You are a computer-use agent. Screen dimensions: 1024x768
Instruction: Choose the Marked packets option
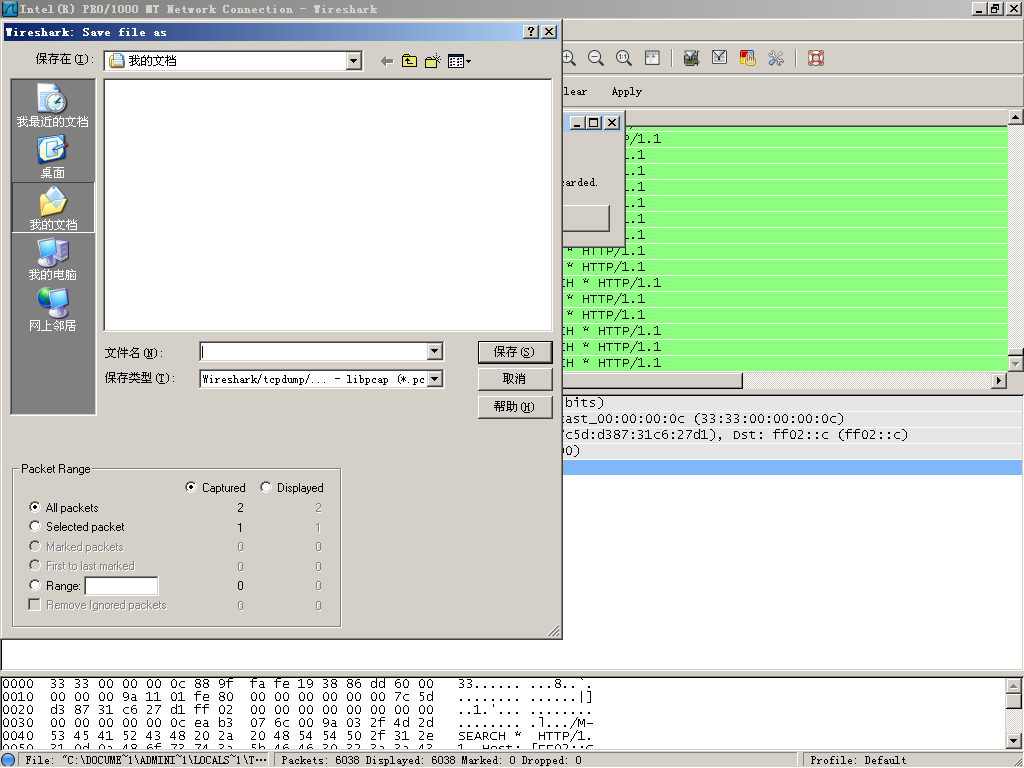(x=35, y=546)
